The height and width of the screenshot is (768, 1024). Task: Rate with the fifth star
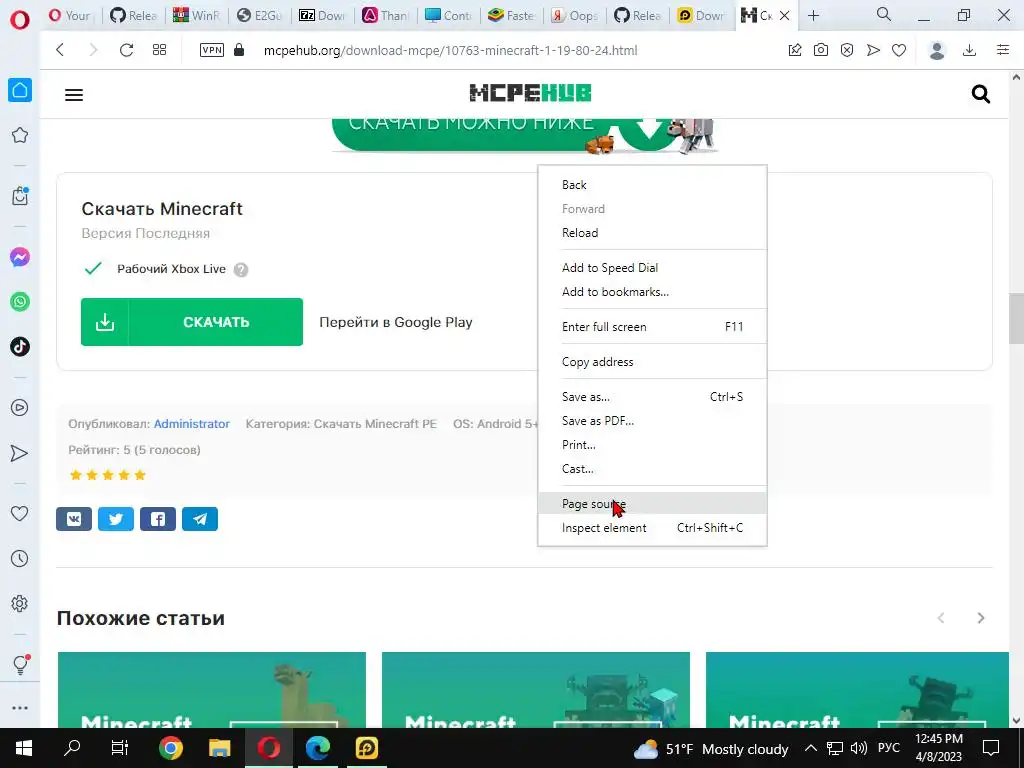pos(140,475)
